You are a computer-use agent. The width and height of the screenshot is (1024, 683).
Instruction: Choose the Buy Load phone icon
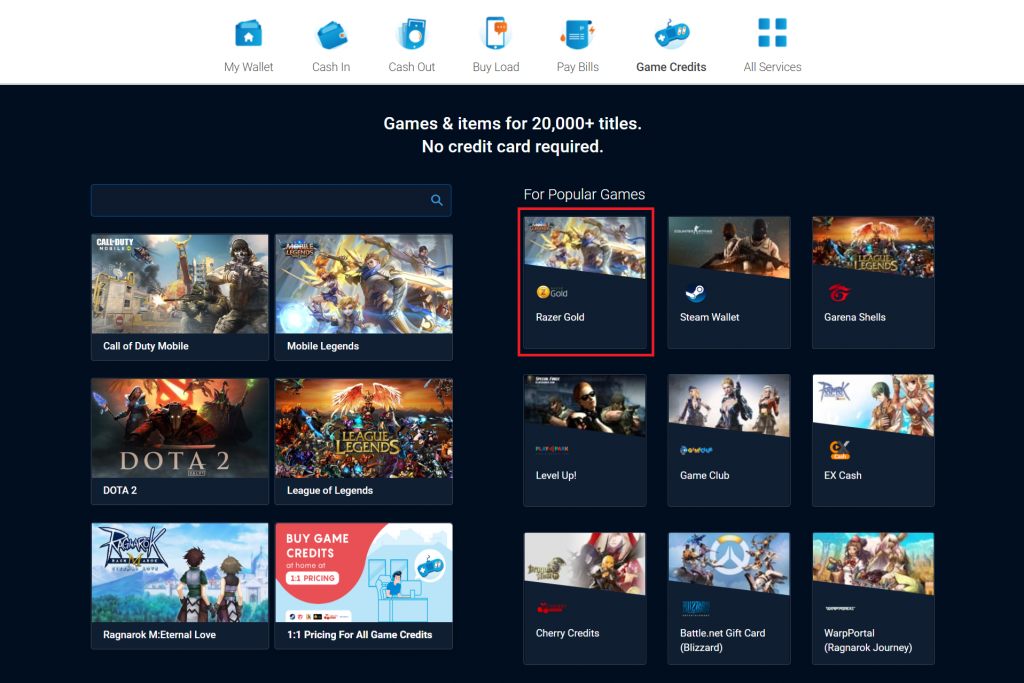496,33
